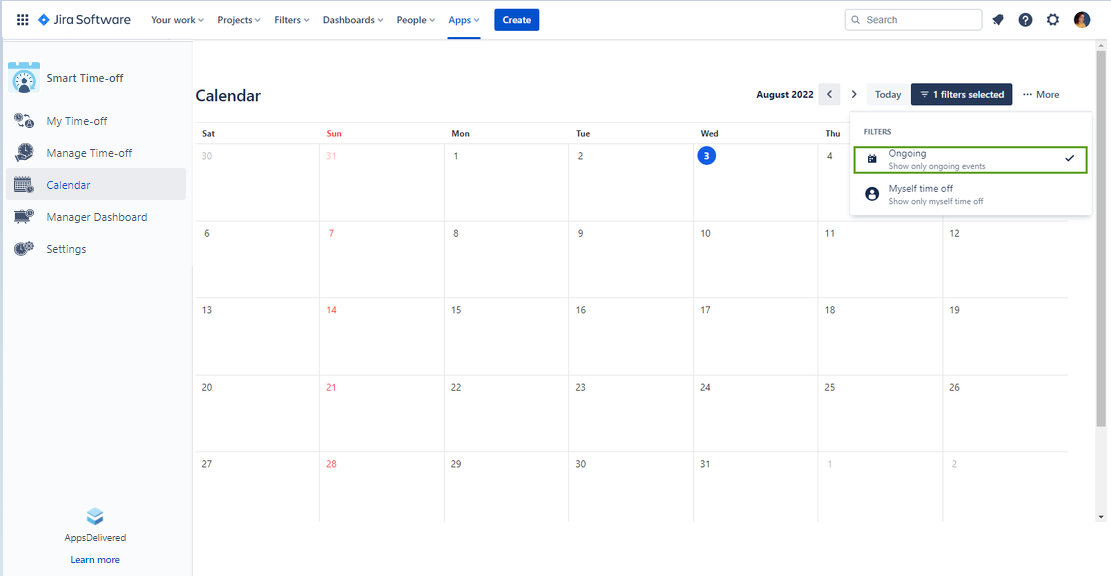Open the app switcher grid icon

point(22,20)
